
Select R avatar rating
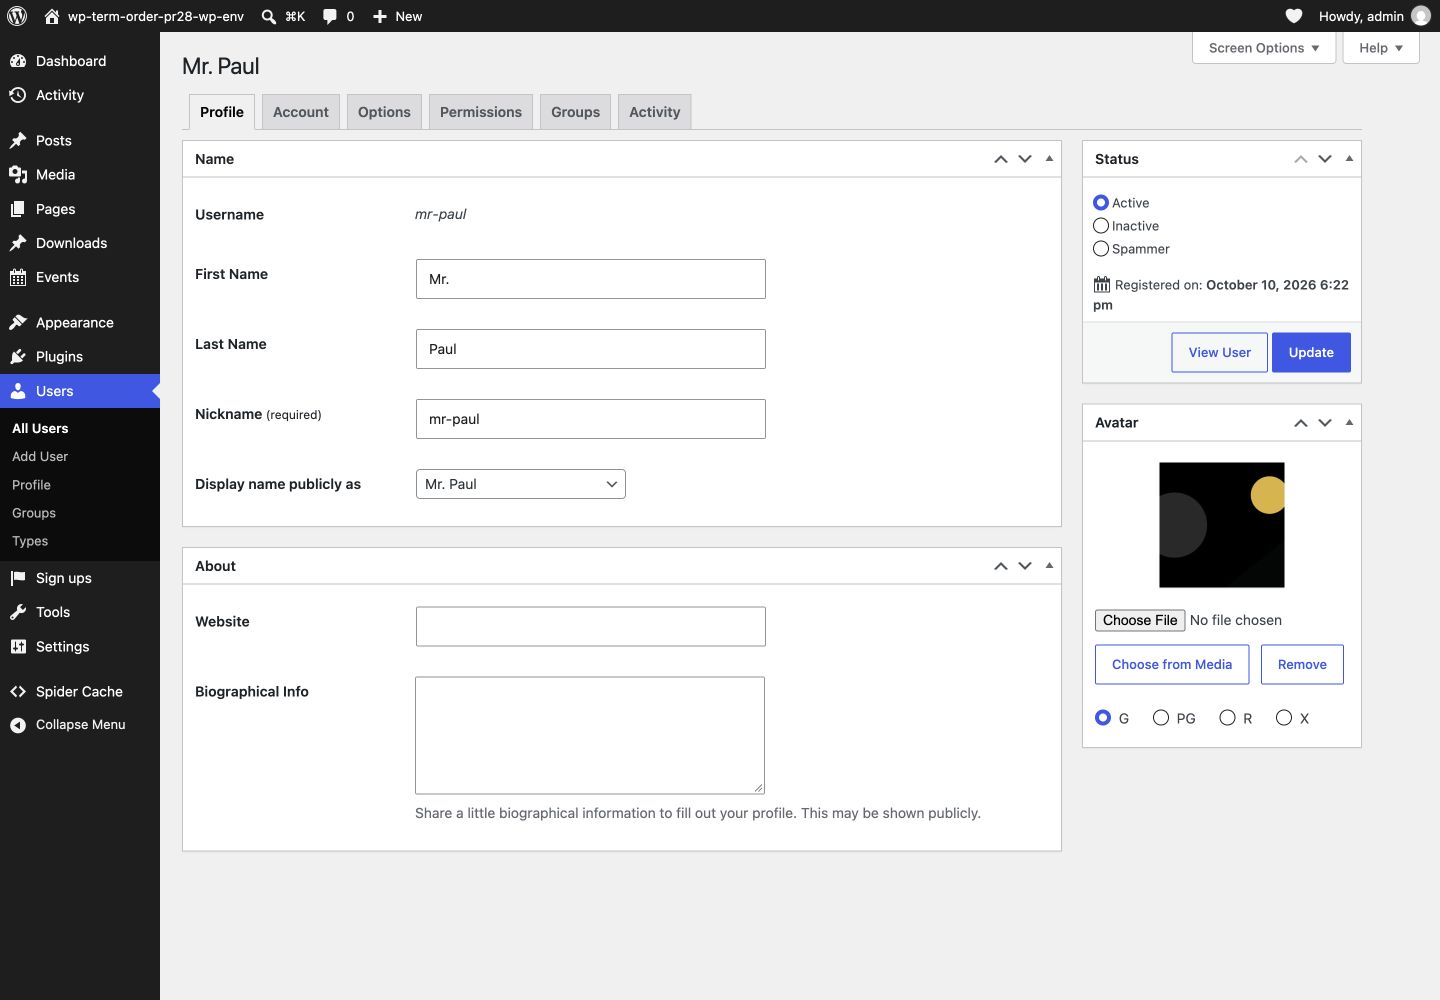coord(1228,718)
